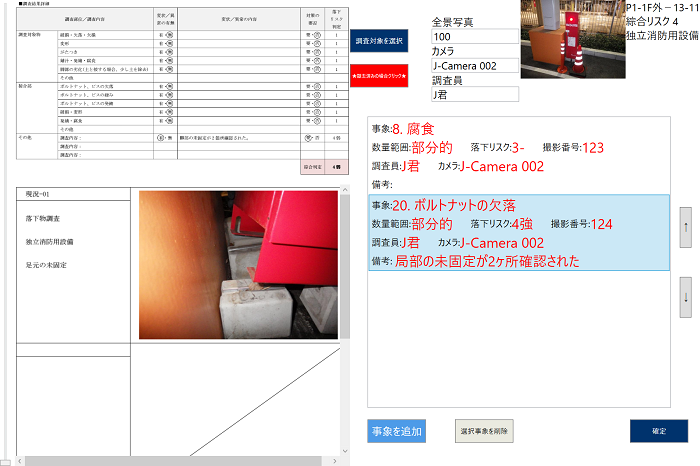Click the red registered-item click button
The width and height of the screenshot is (700, 466).
click(379, 76)
